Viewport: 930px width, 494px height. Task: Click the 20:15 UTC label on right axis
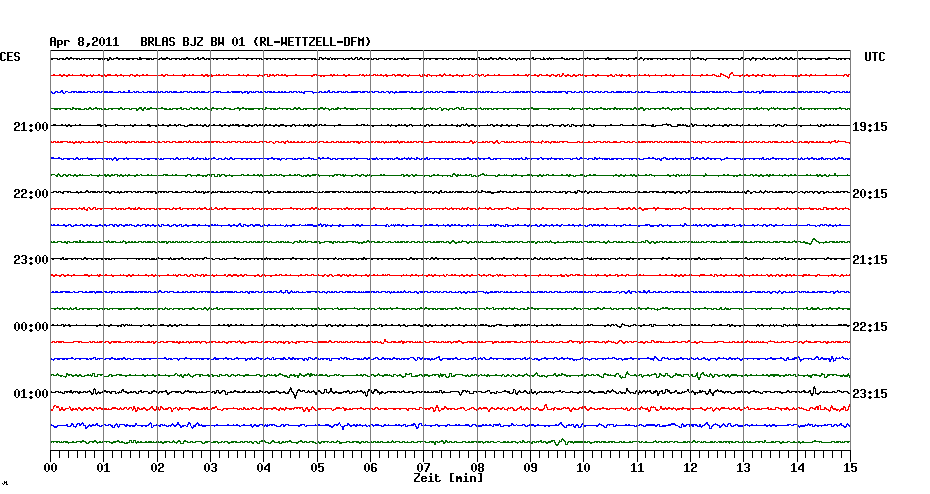click(869, 194)
